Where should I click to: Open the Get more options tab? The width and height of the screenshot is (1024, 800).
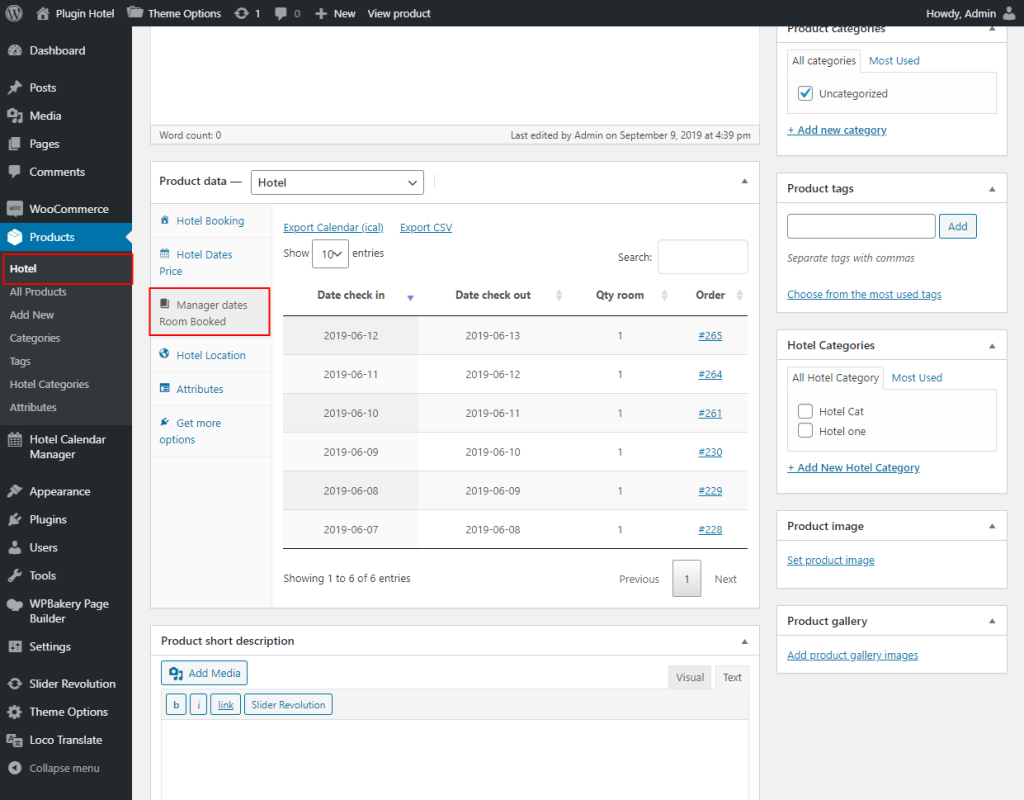click(211, 431)
